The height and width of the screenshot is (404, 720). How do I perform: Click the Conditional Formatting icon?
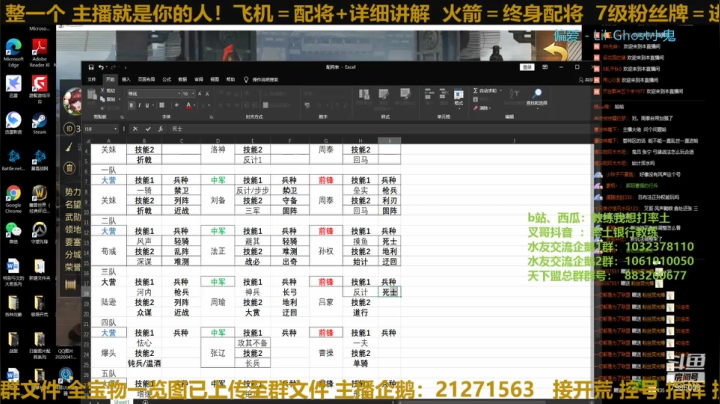pyautogui.click(x=364, y=95)
